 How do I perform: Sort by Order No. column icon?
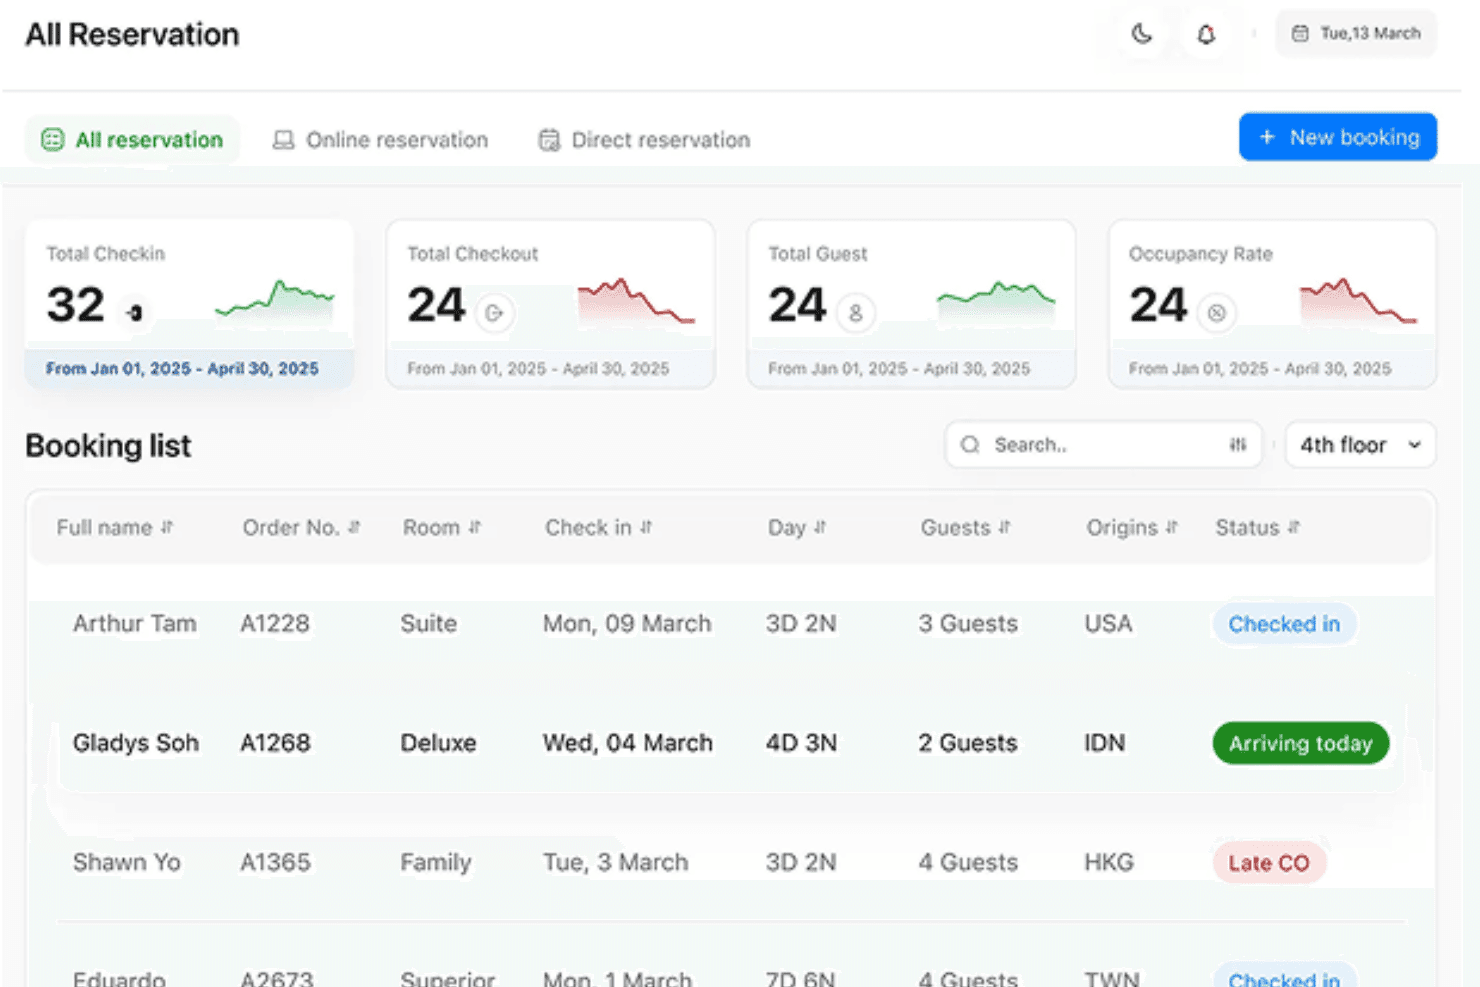[354, 527]
